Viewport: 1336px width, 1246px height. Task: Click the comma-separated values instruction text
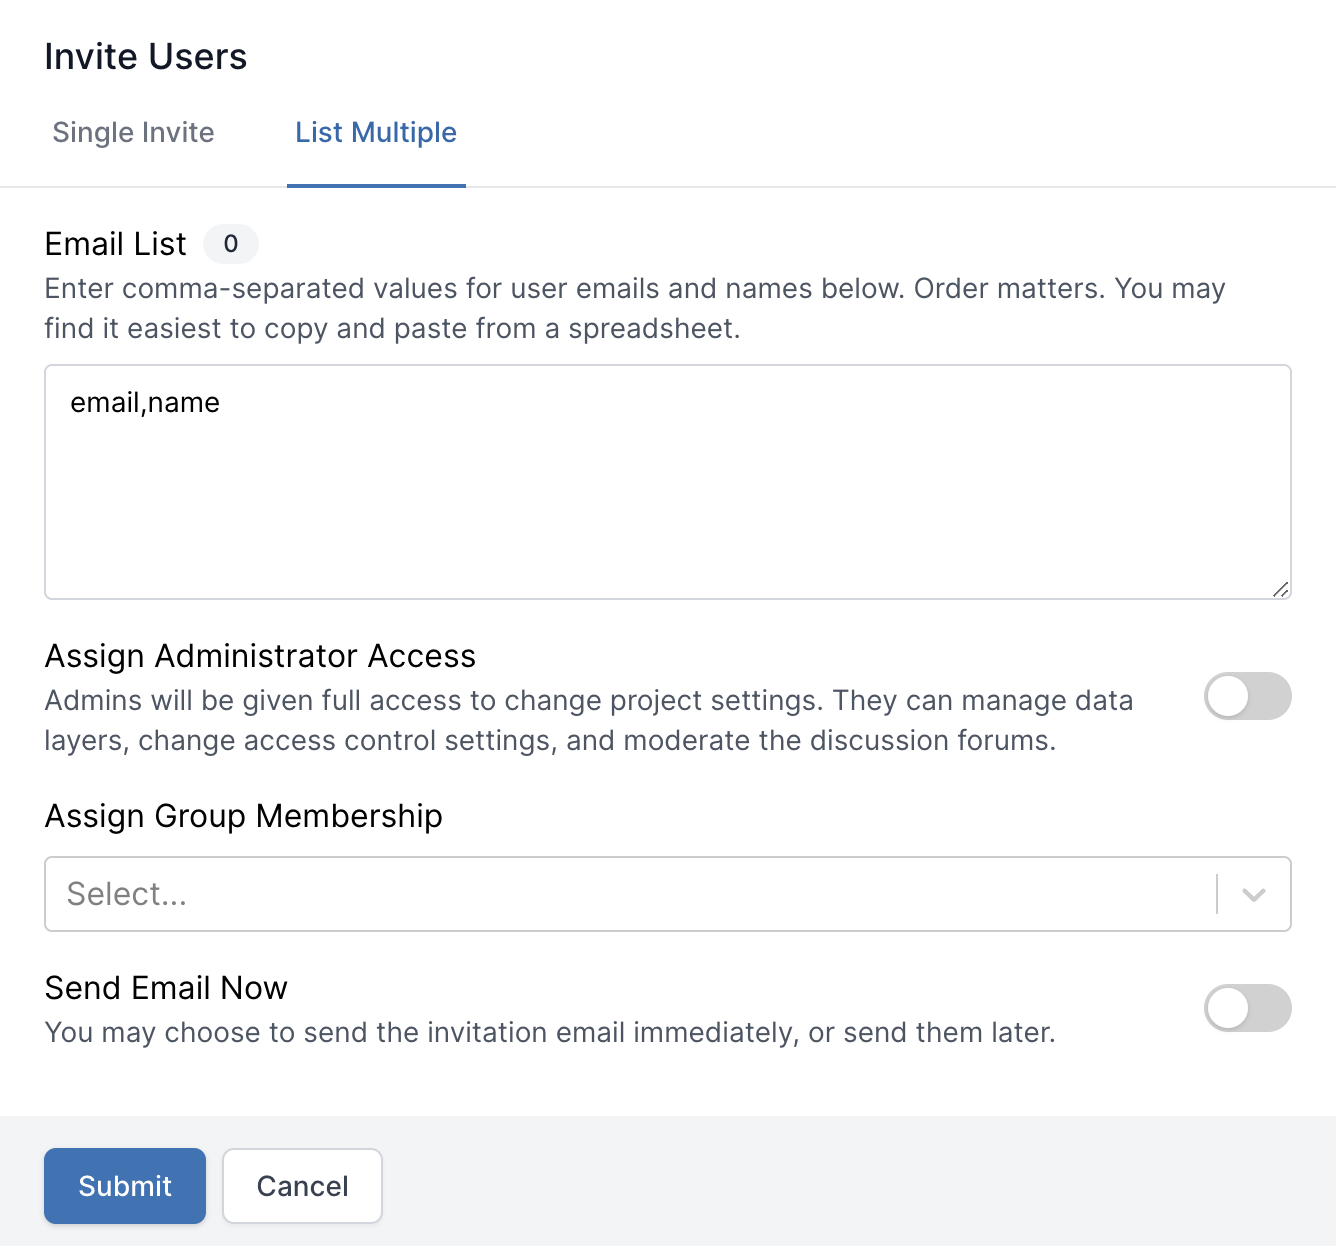(634, 308)
